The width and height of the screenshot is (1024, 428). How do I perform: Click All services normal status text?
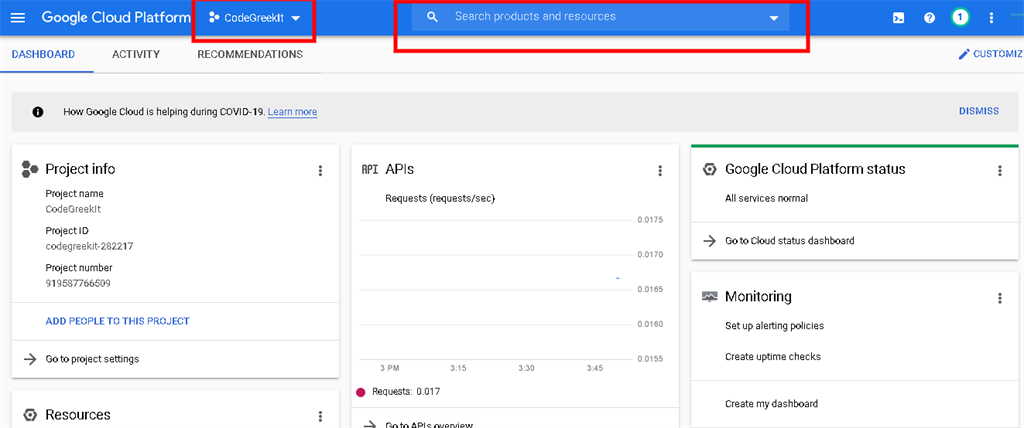[x=766, y=198]
